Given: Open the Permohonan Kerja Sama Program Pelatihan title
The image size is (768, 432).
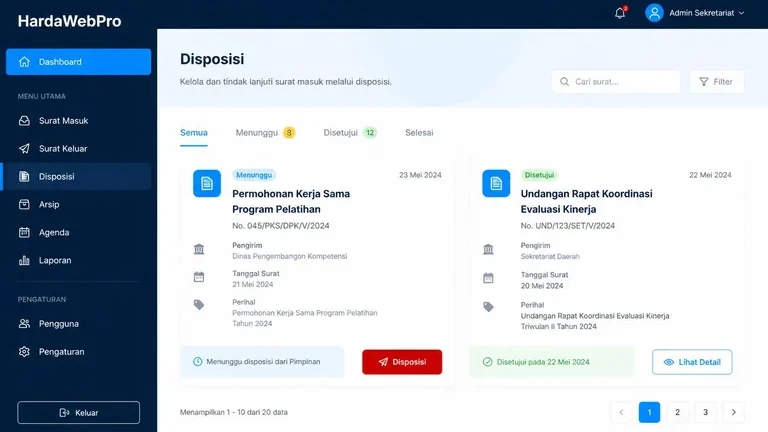Looking at the screenshot, I should [291, 201].
